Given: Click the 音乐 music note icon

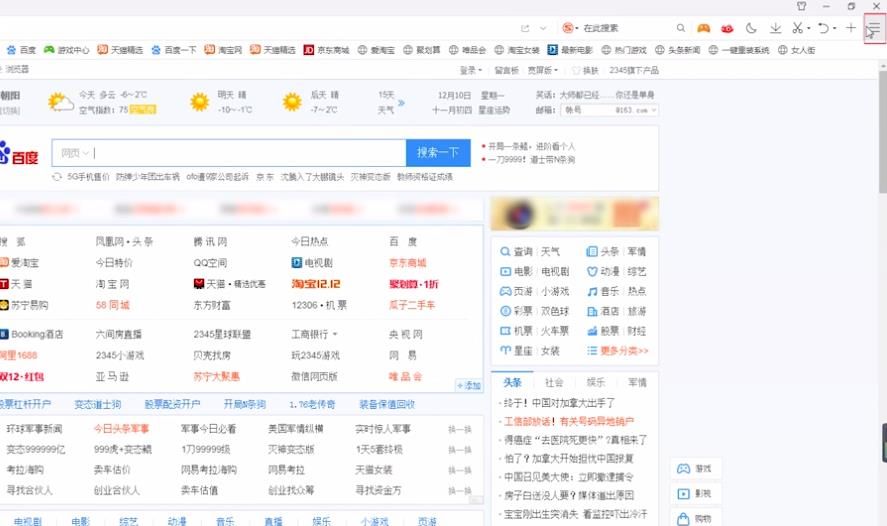Looking at the screenshot, I should pos(592,291).
